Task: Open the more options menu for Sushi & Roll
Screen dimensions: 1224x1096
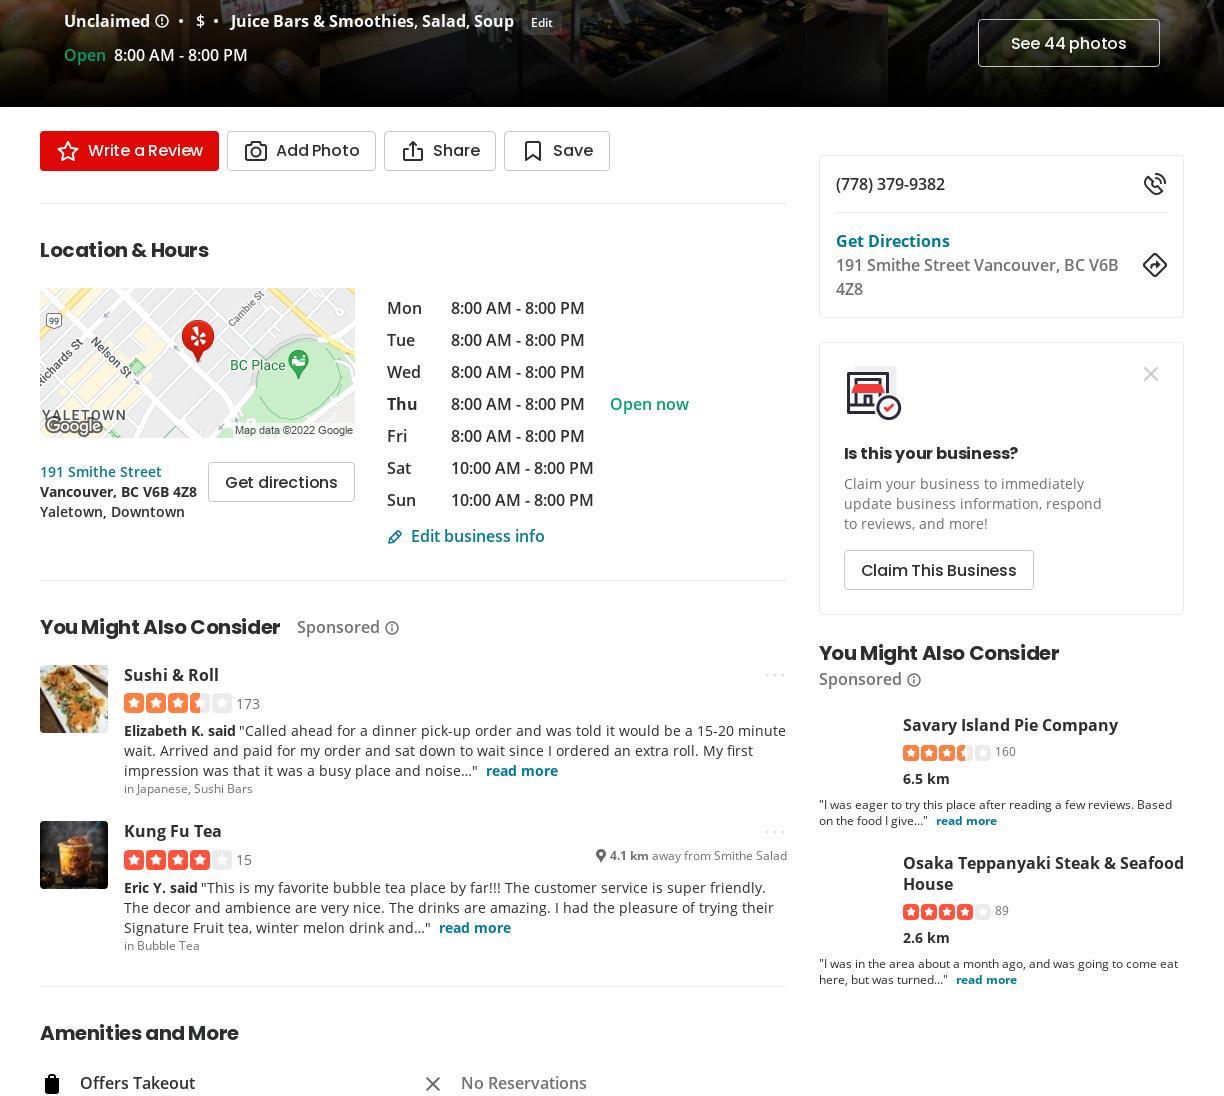Action: (x=774, y=675)
